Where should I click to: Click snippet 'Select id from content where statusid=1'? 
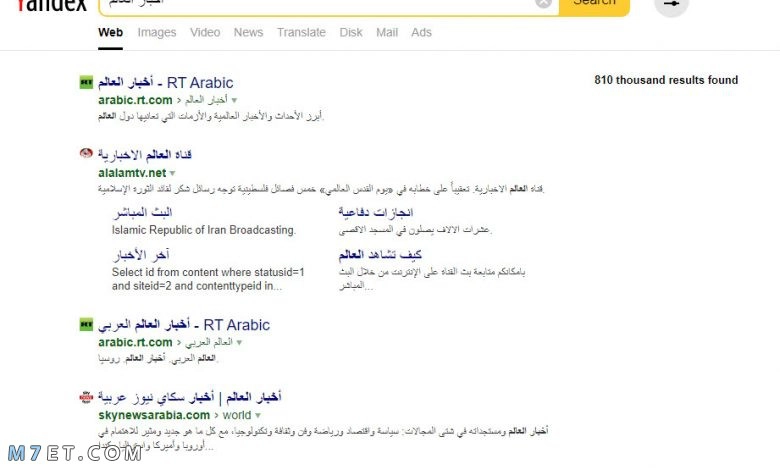click(208, 272)
